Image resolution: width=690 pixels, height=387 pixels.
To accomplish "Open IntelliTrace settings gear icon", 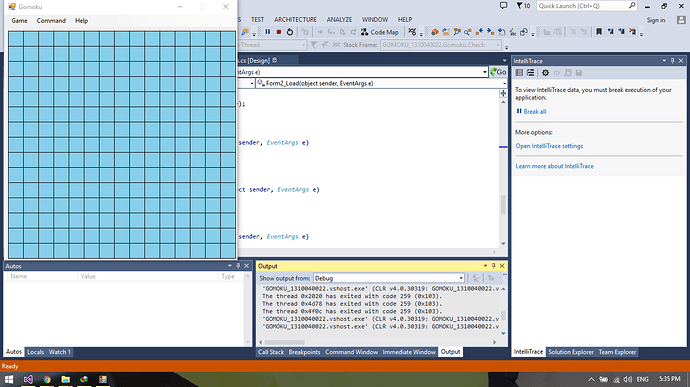I will pos(545,73).
